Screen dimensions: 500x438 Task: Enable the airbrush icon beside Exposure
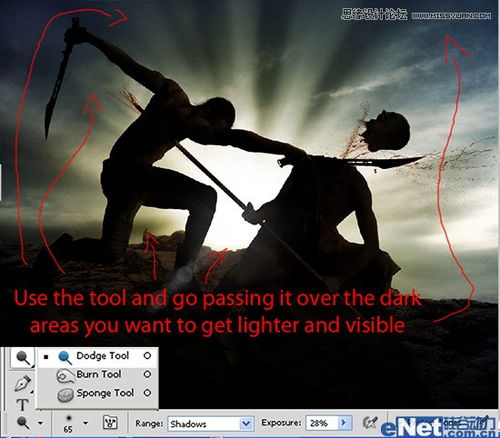[370, 422]
